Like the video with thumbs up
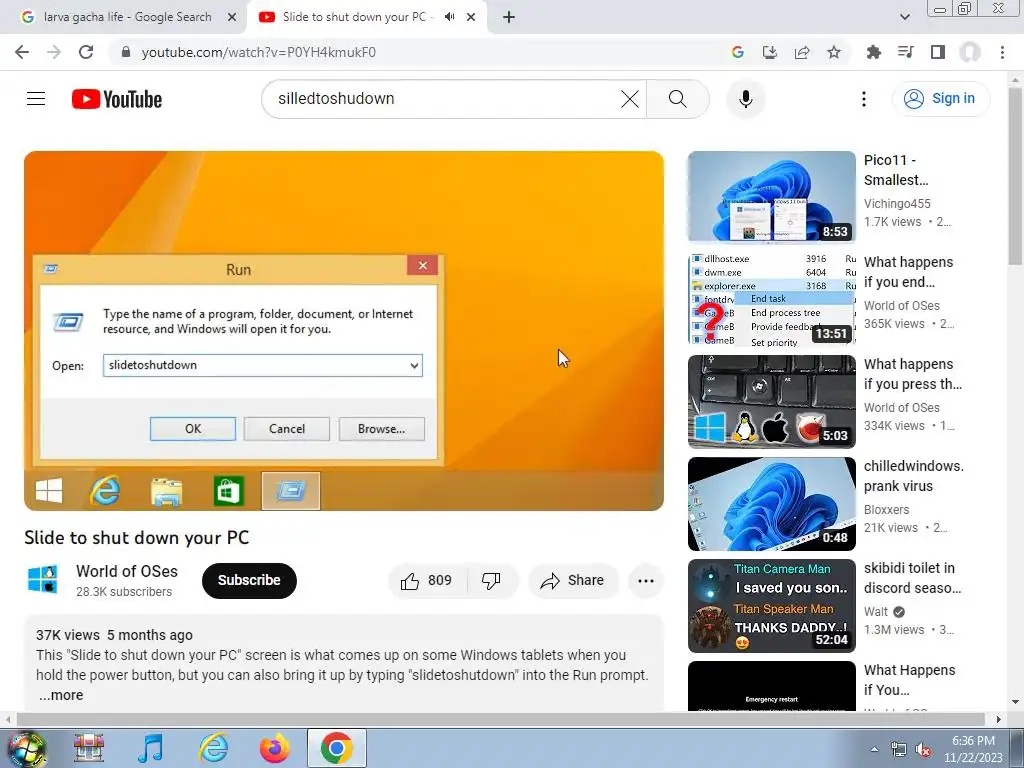This screenshot has width=1024, height=768. (427, 581)
